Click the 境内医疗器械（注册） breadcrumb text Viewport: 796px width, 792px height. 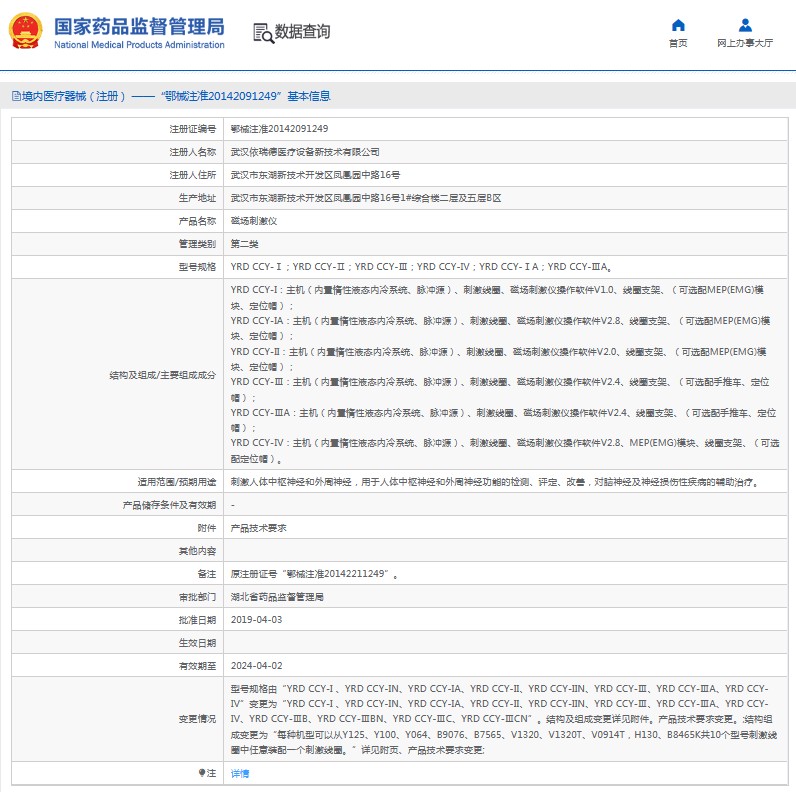pos(74,96)
